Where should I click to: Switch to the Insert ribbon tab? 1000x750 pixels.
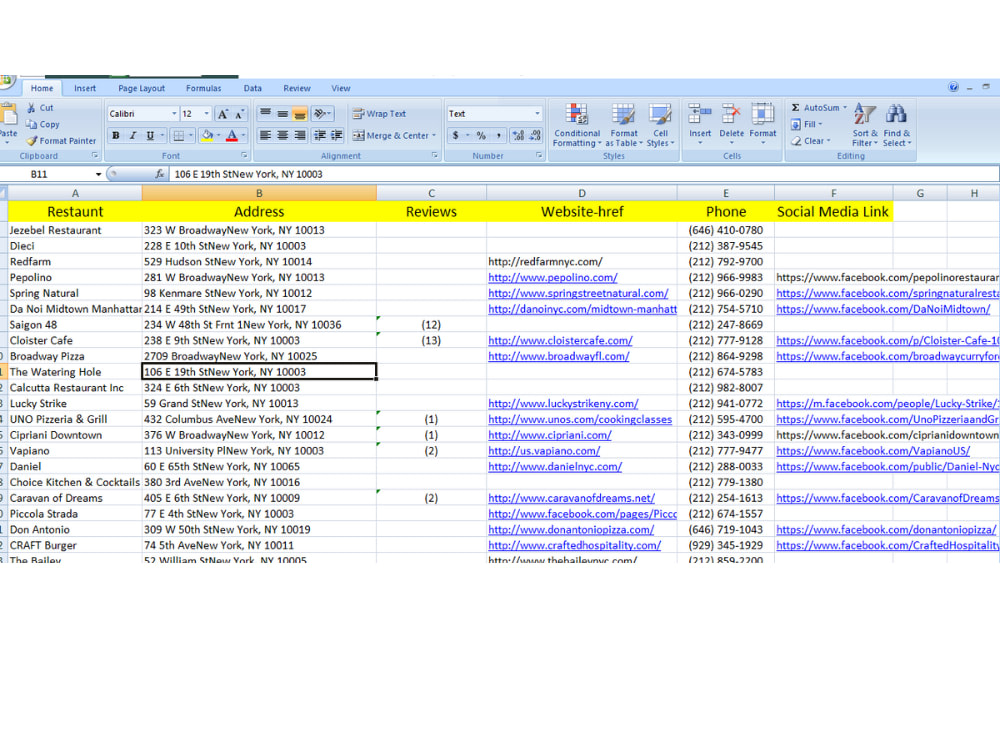coord(85,89)
